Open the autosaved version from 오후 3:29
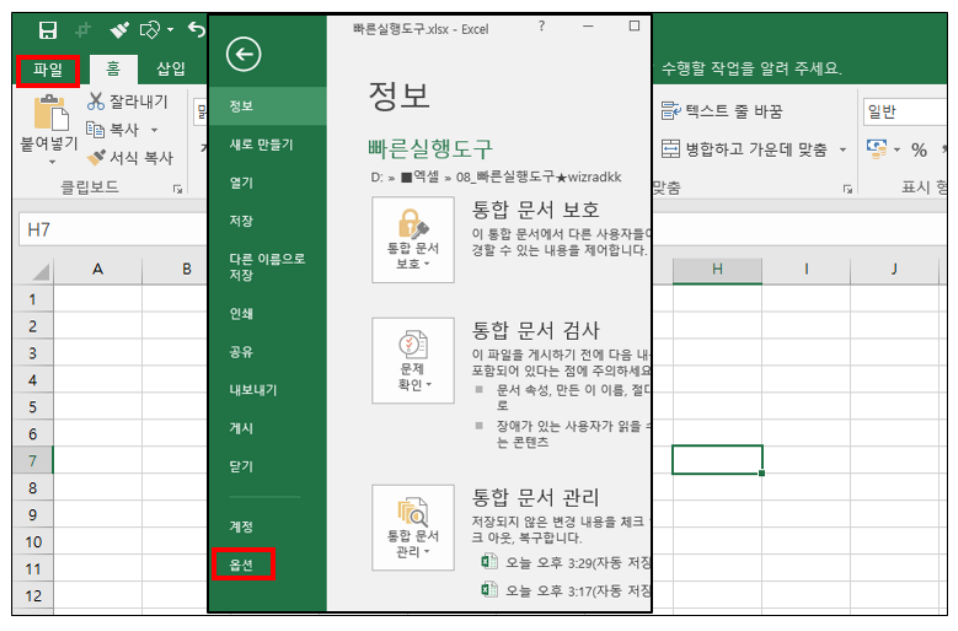 pos(565,562)
